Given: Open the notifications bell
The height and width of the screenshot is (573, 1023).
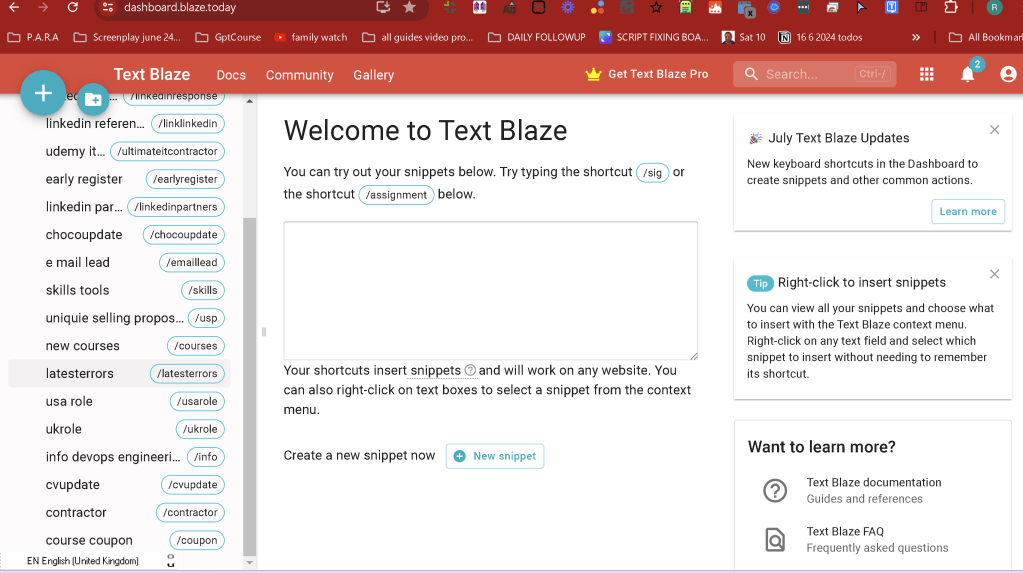Looking at the screenshot, I should coord(968,74).
